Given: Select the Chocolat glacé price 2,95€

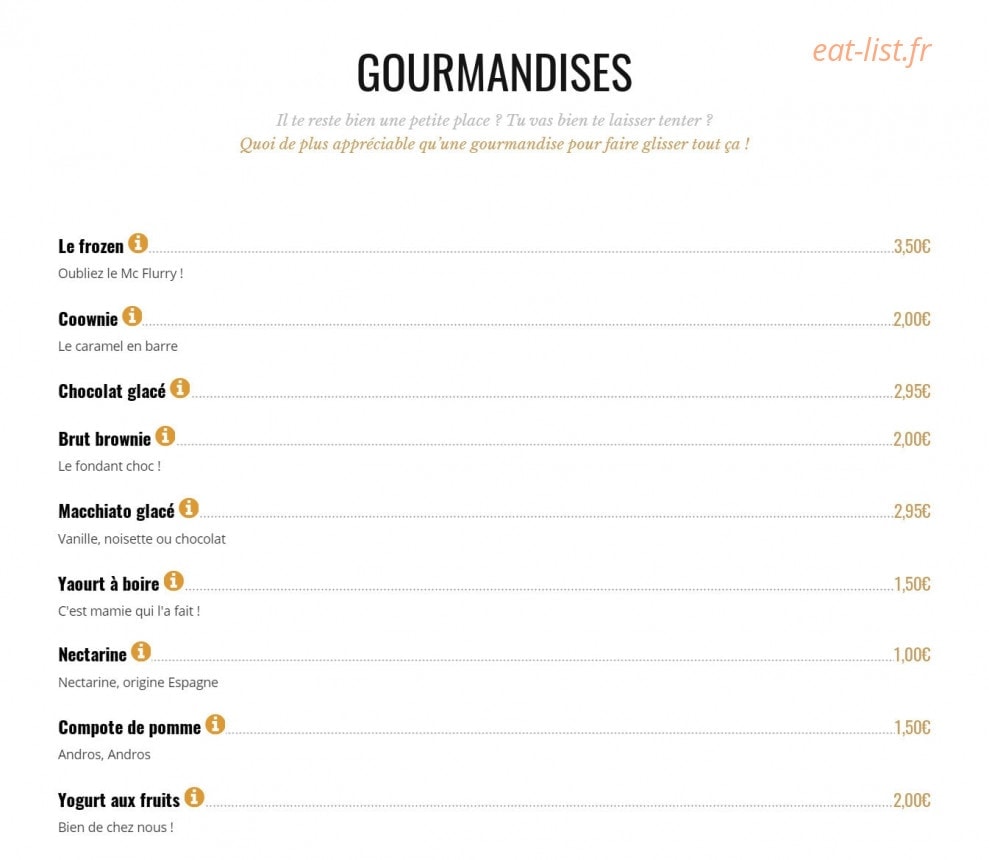Looking at the screenshot, I should pyautogui.click(x=912, y=391).
